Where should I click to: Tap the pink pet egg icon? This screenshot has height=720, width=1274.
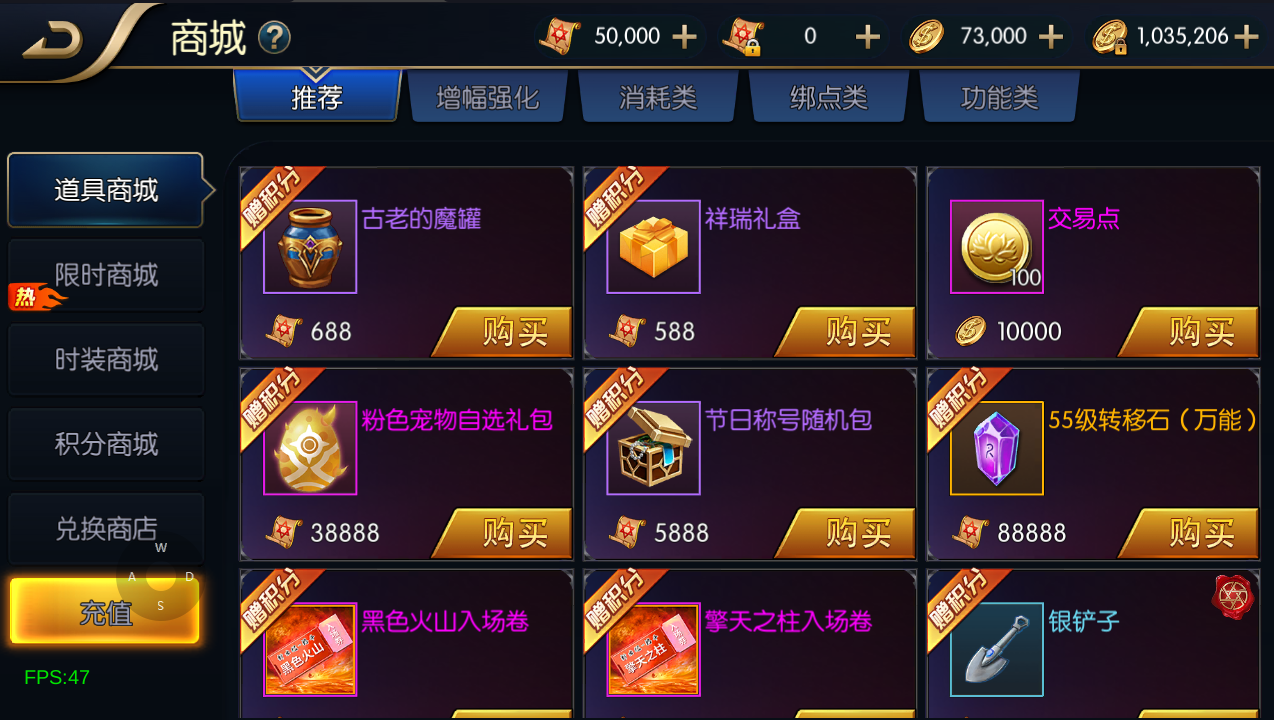point(310,448)
